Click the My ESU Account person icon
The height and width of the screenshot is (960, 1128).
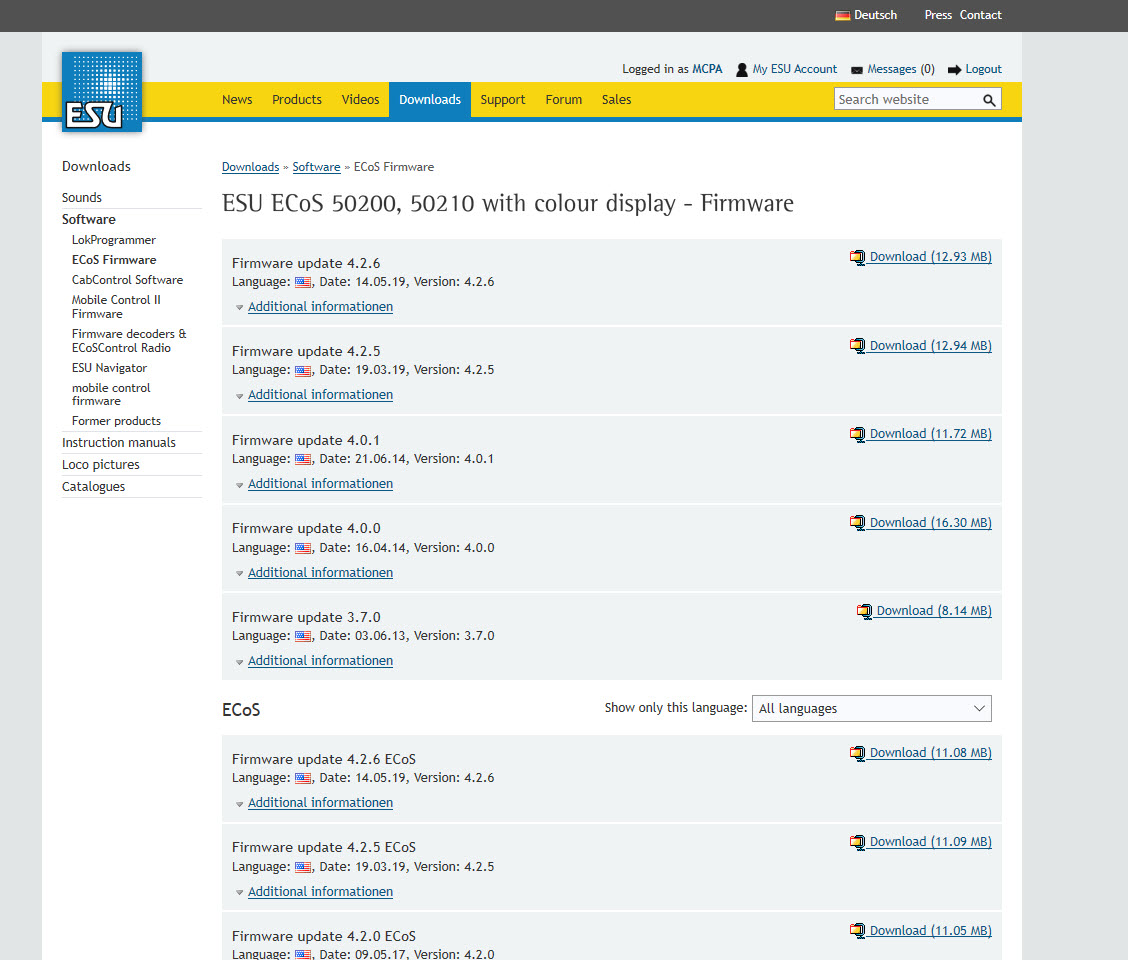click(742, 70)
